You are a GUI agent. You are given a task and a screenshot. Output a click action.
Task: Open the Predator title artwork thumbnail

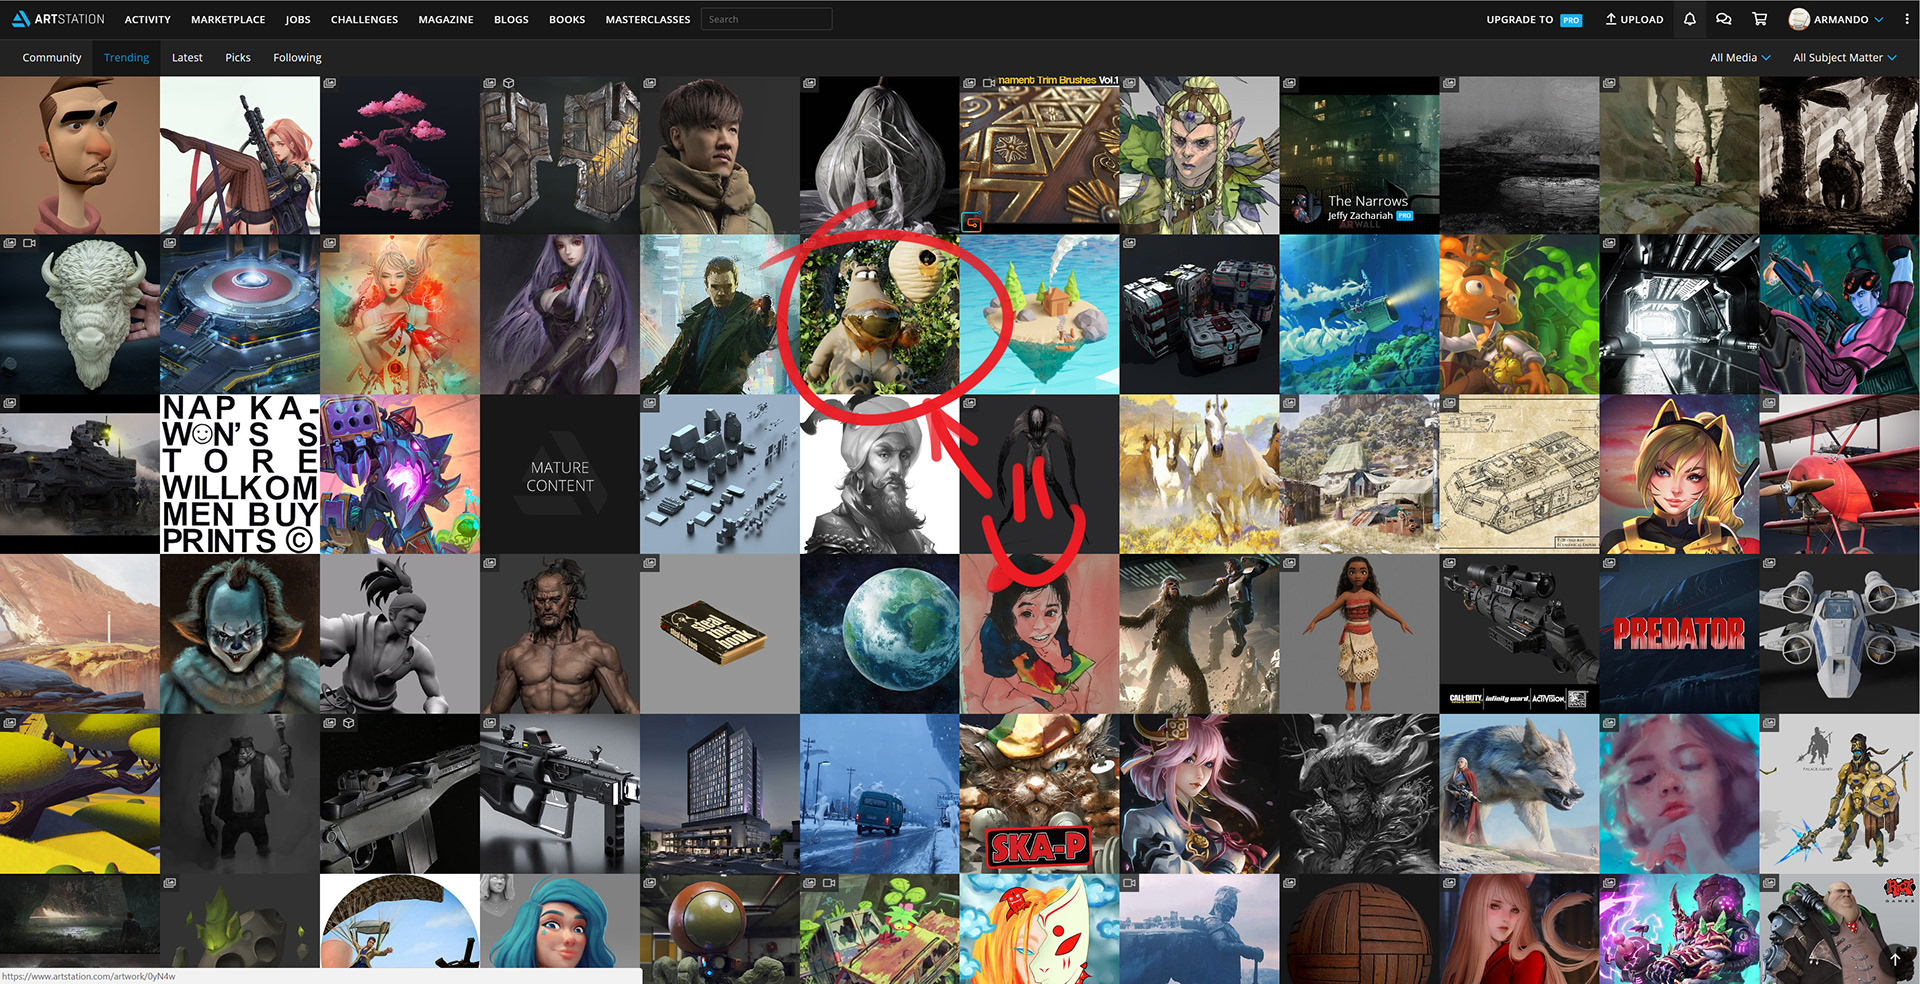point(1680,634)
